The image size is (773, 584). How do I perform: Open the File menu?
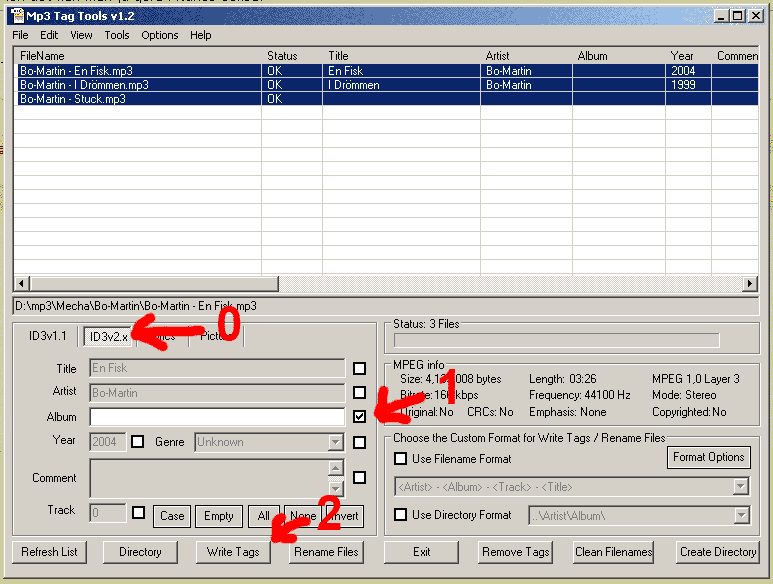(20, 35)
